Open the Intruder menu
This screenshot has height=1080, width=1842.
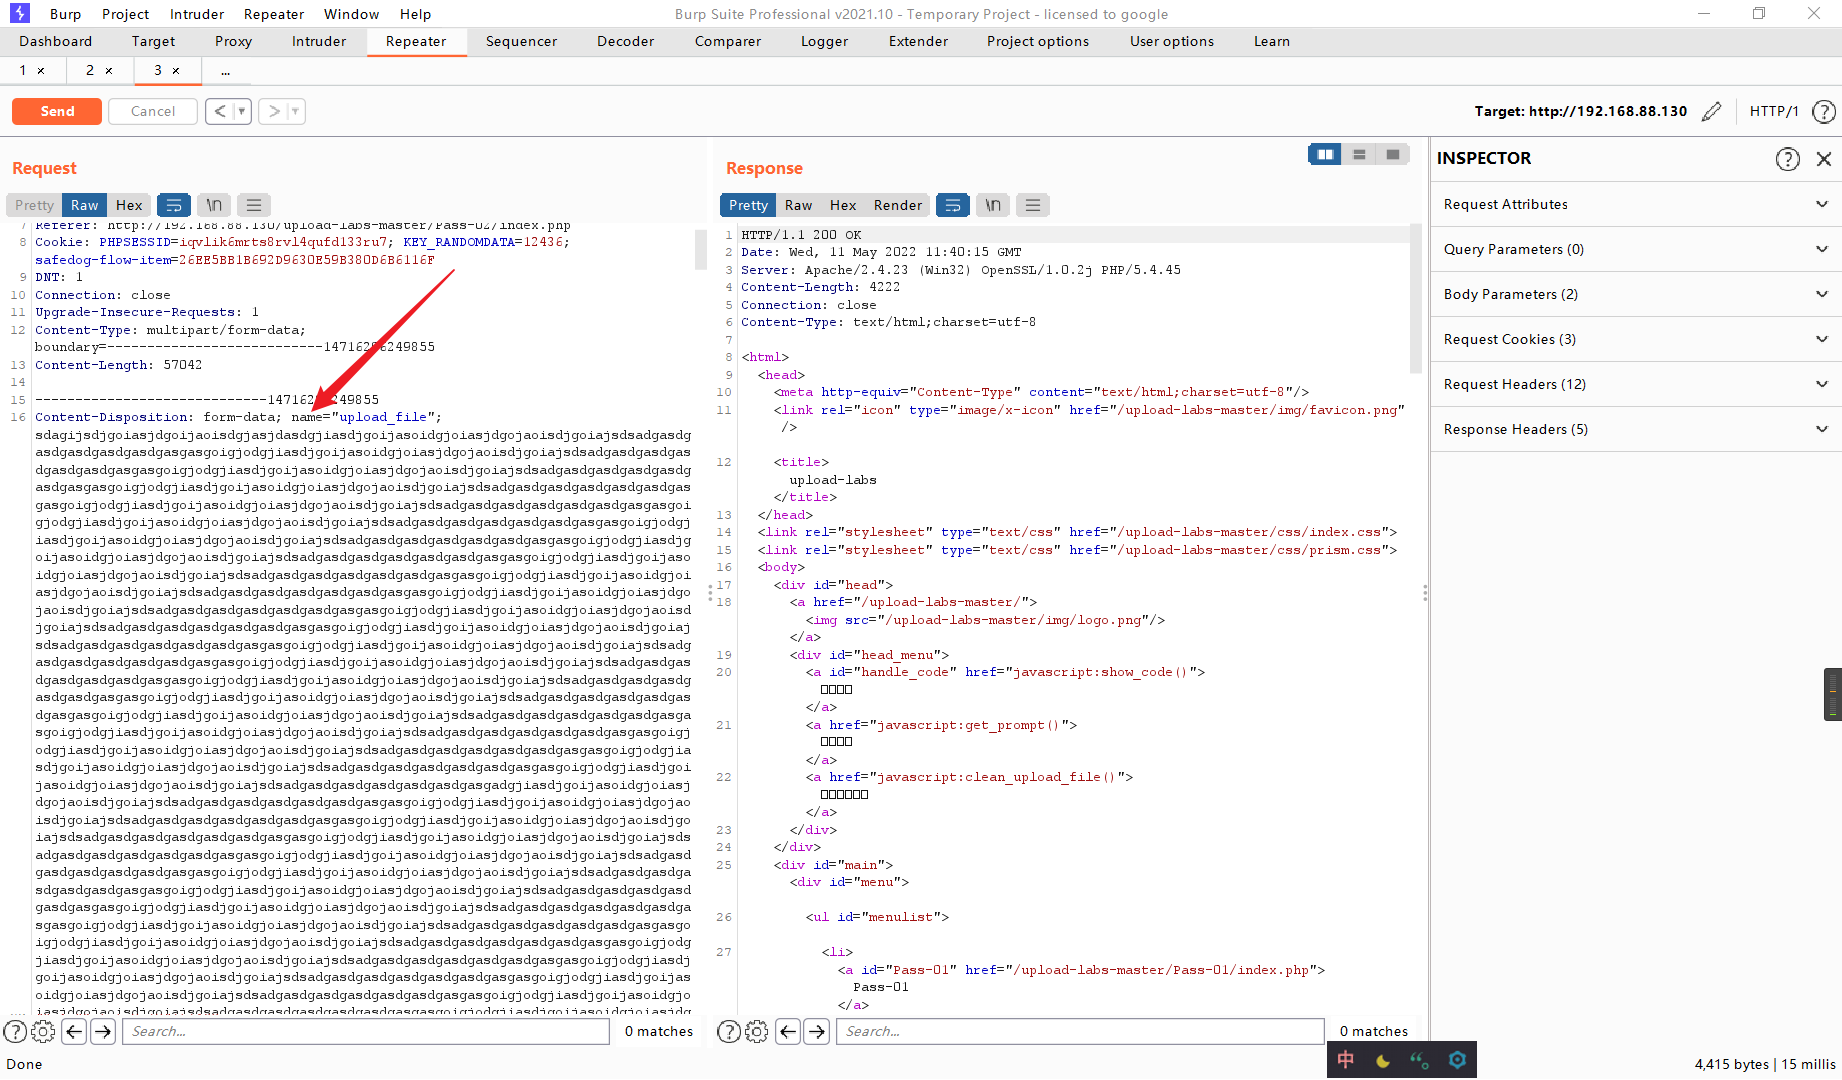197,14
